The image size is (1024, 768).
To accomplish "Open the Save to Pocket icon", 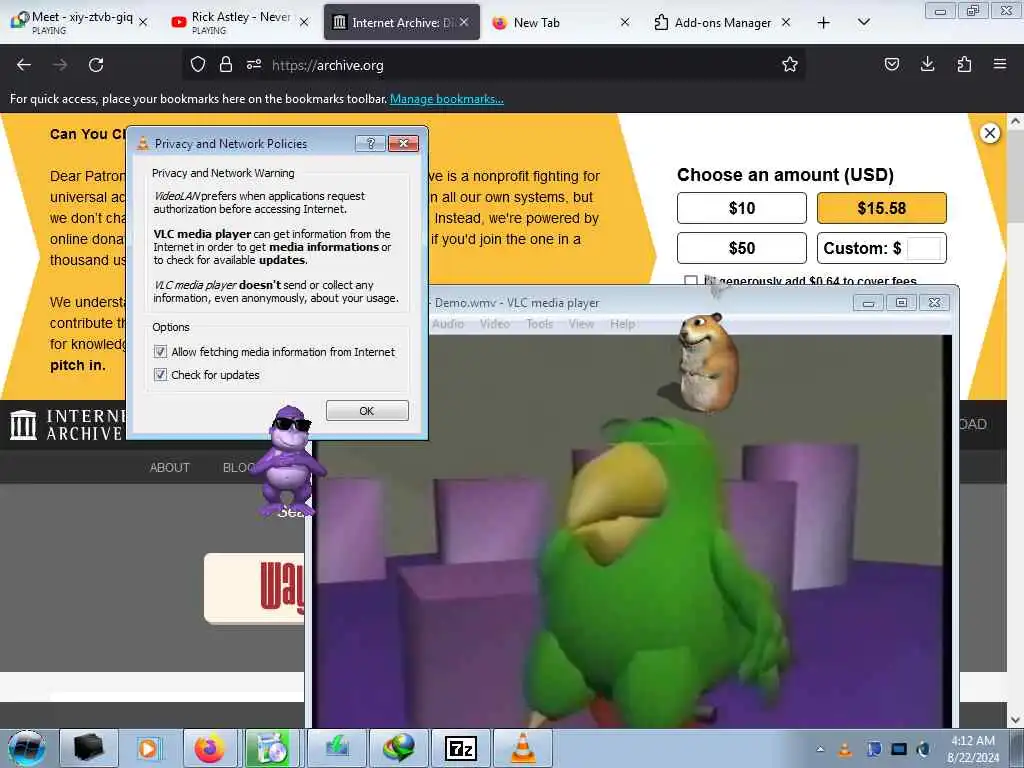I will (891, 64).
